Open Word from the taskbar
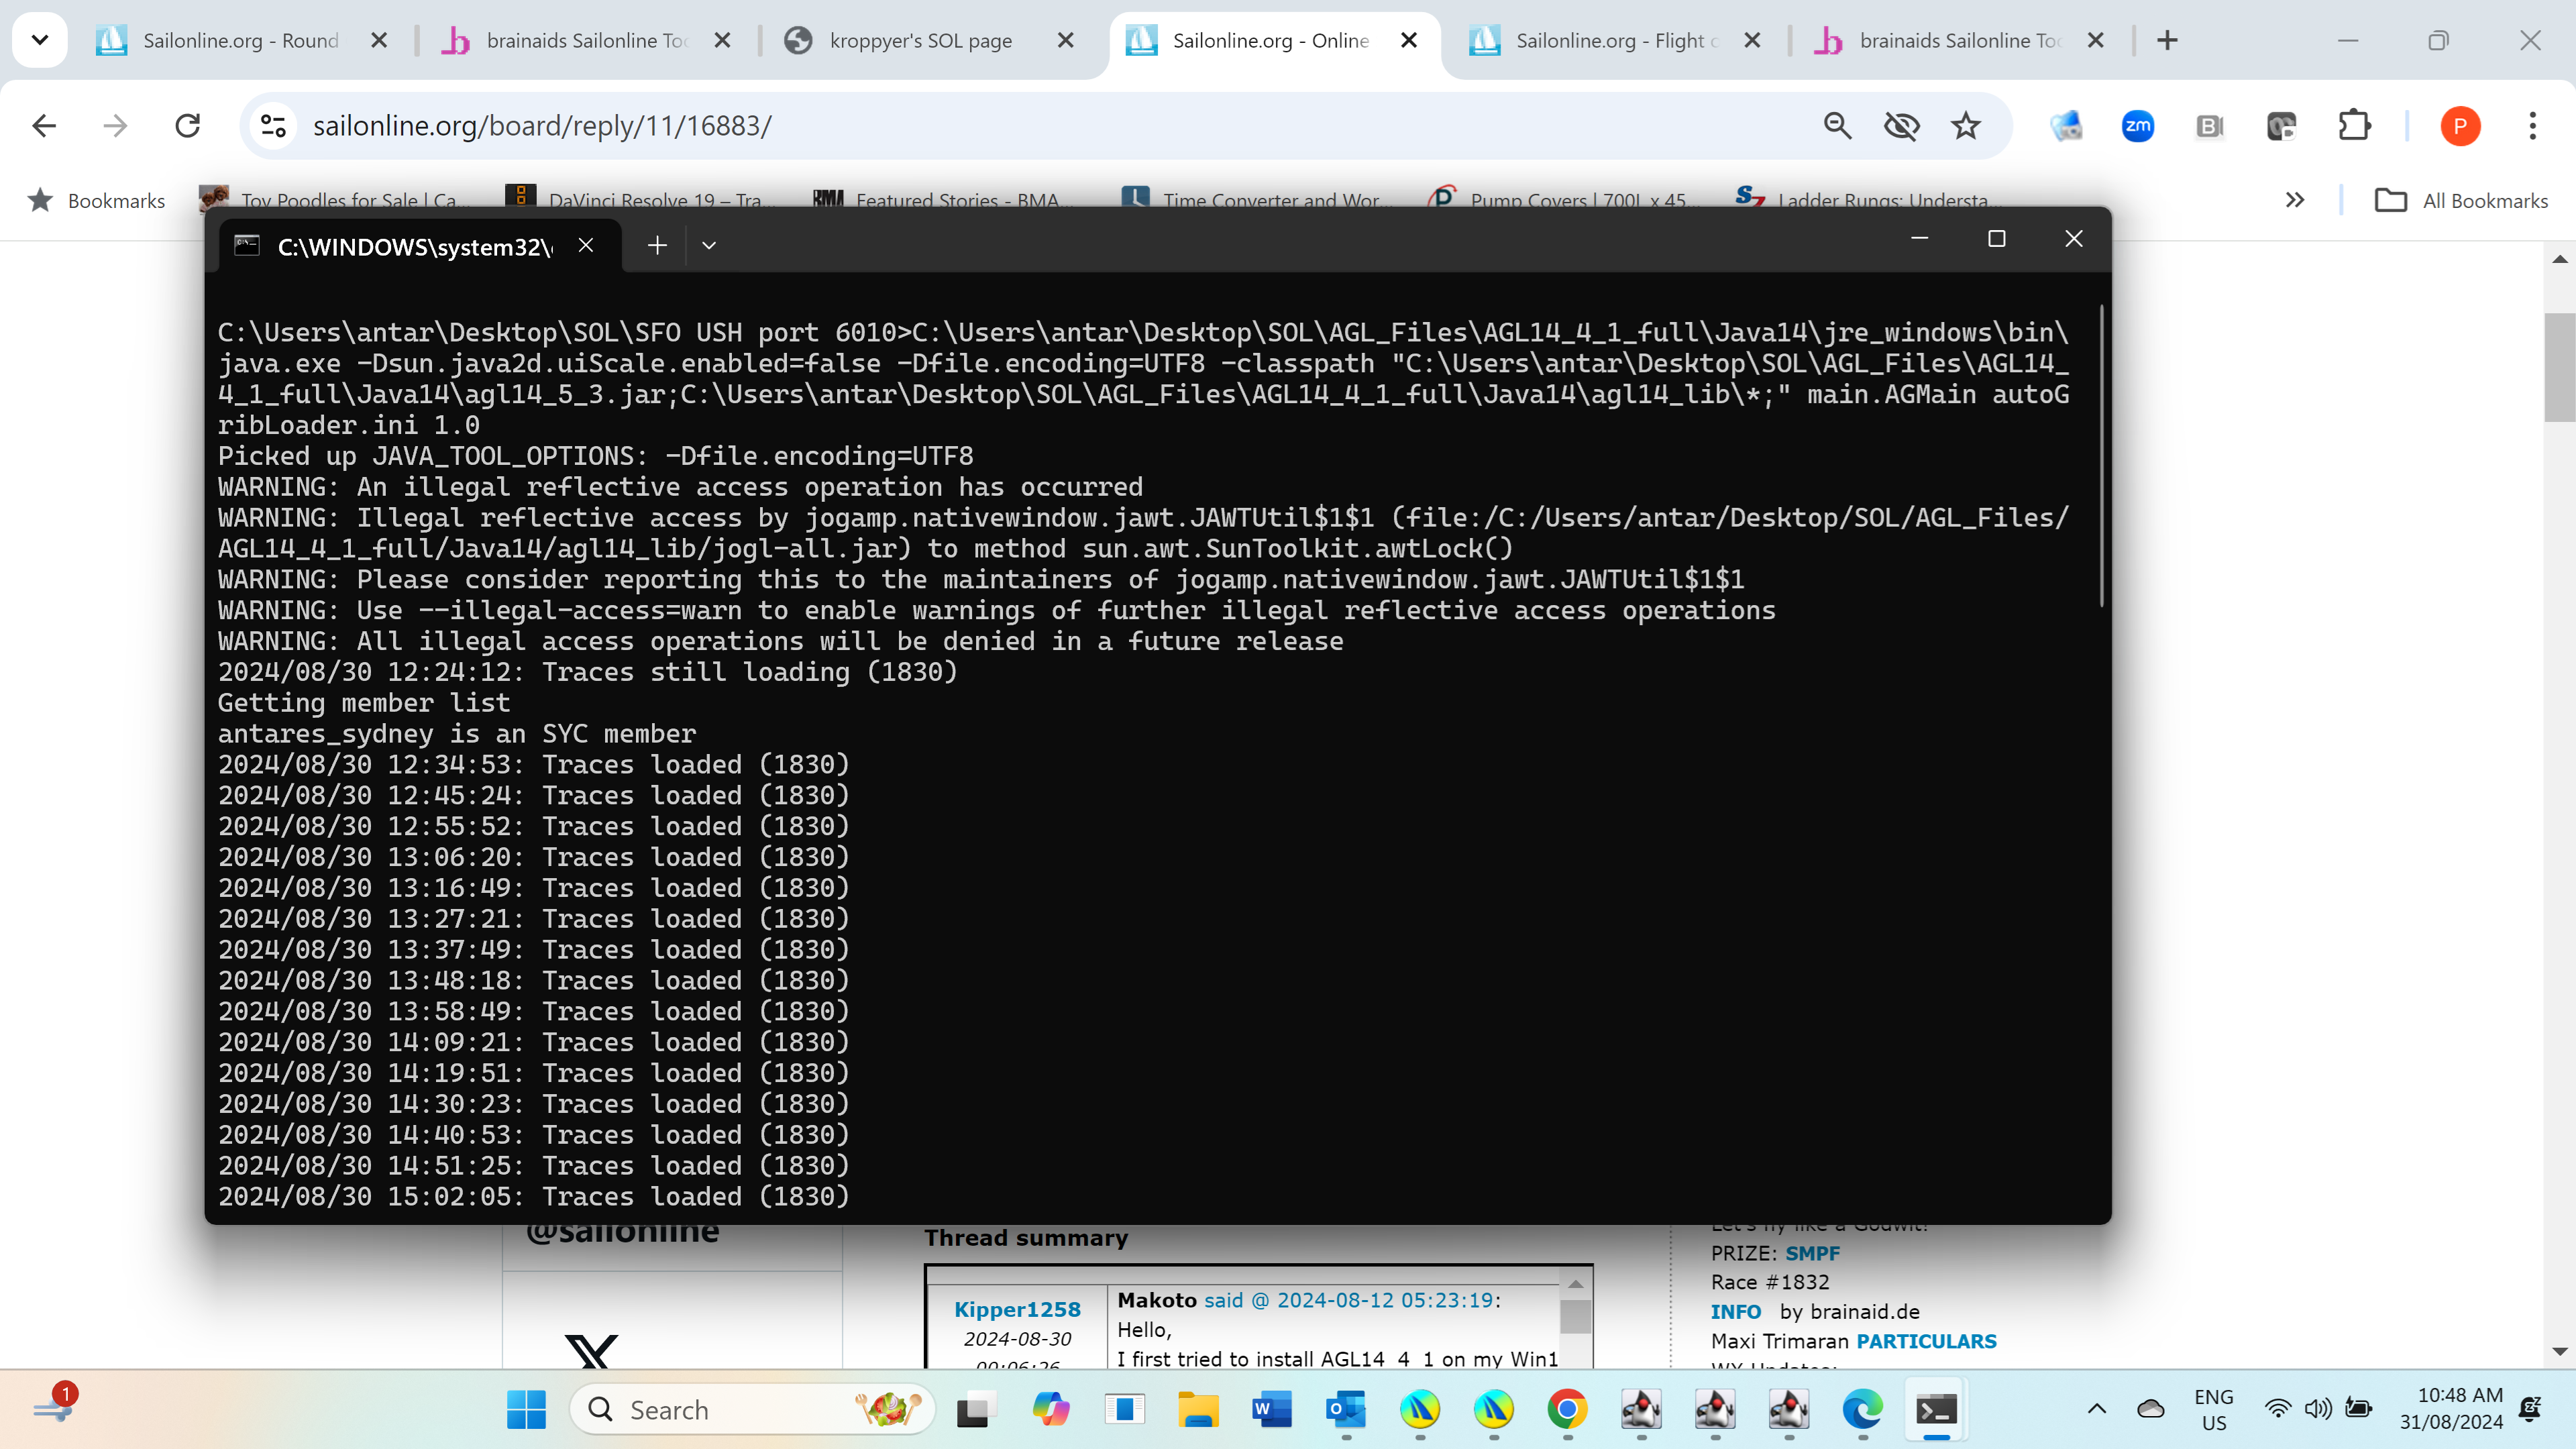 (1272, 1410)
